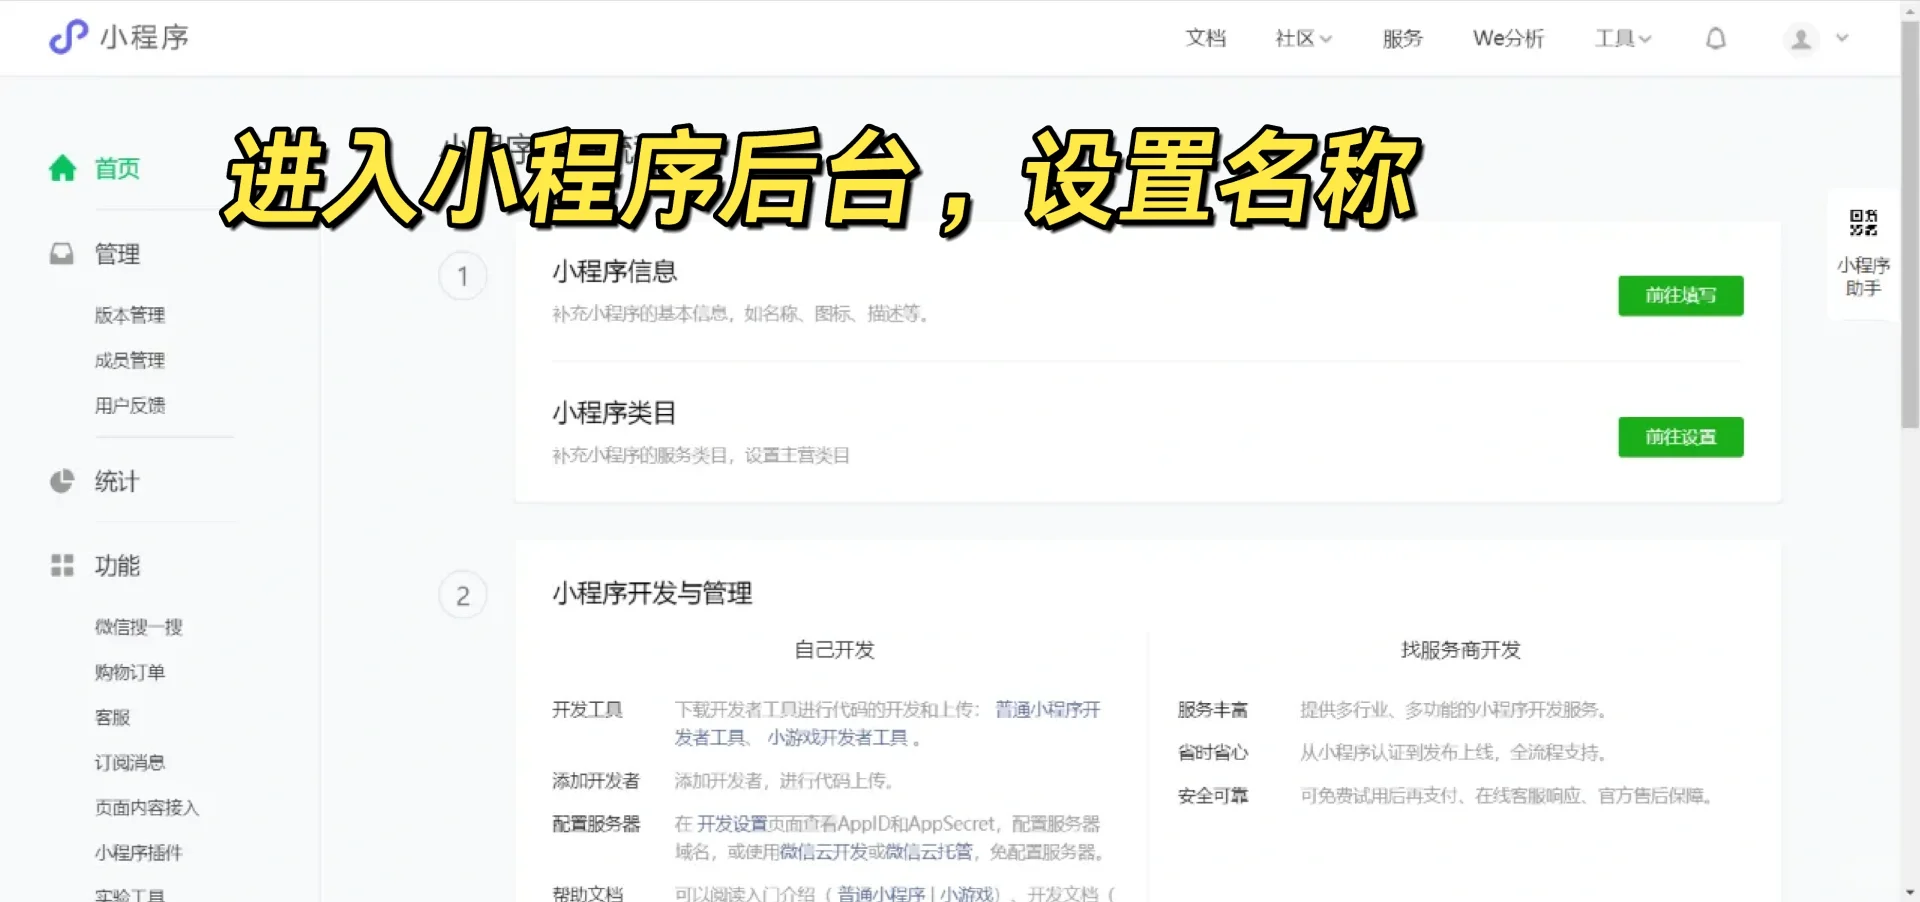Select 版本管理 in the sidebar

(x=130, y=315)
